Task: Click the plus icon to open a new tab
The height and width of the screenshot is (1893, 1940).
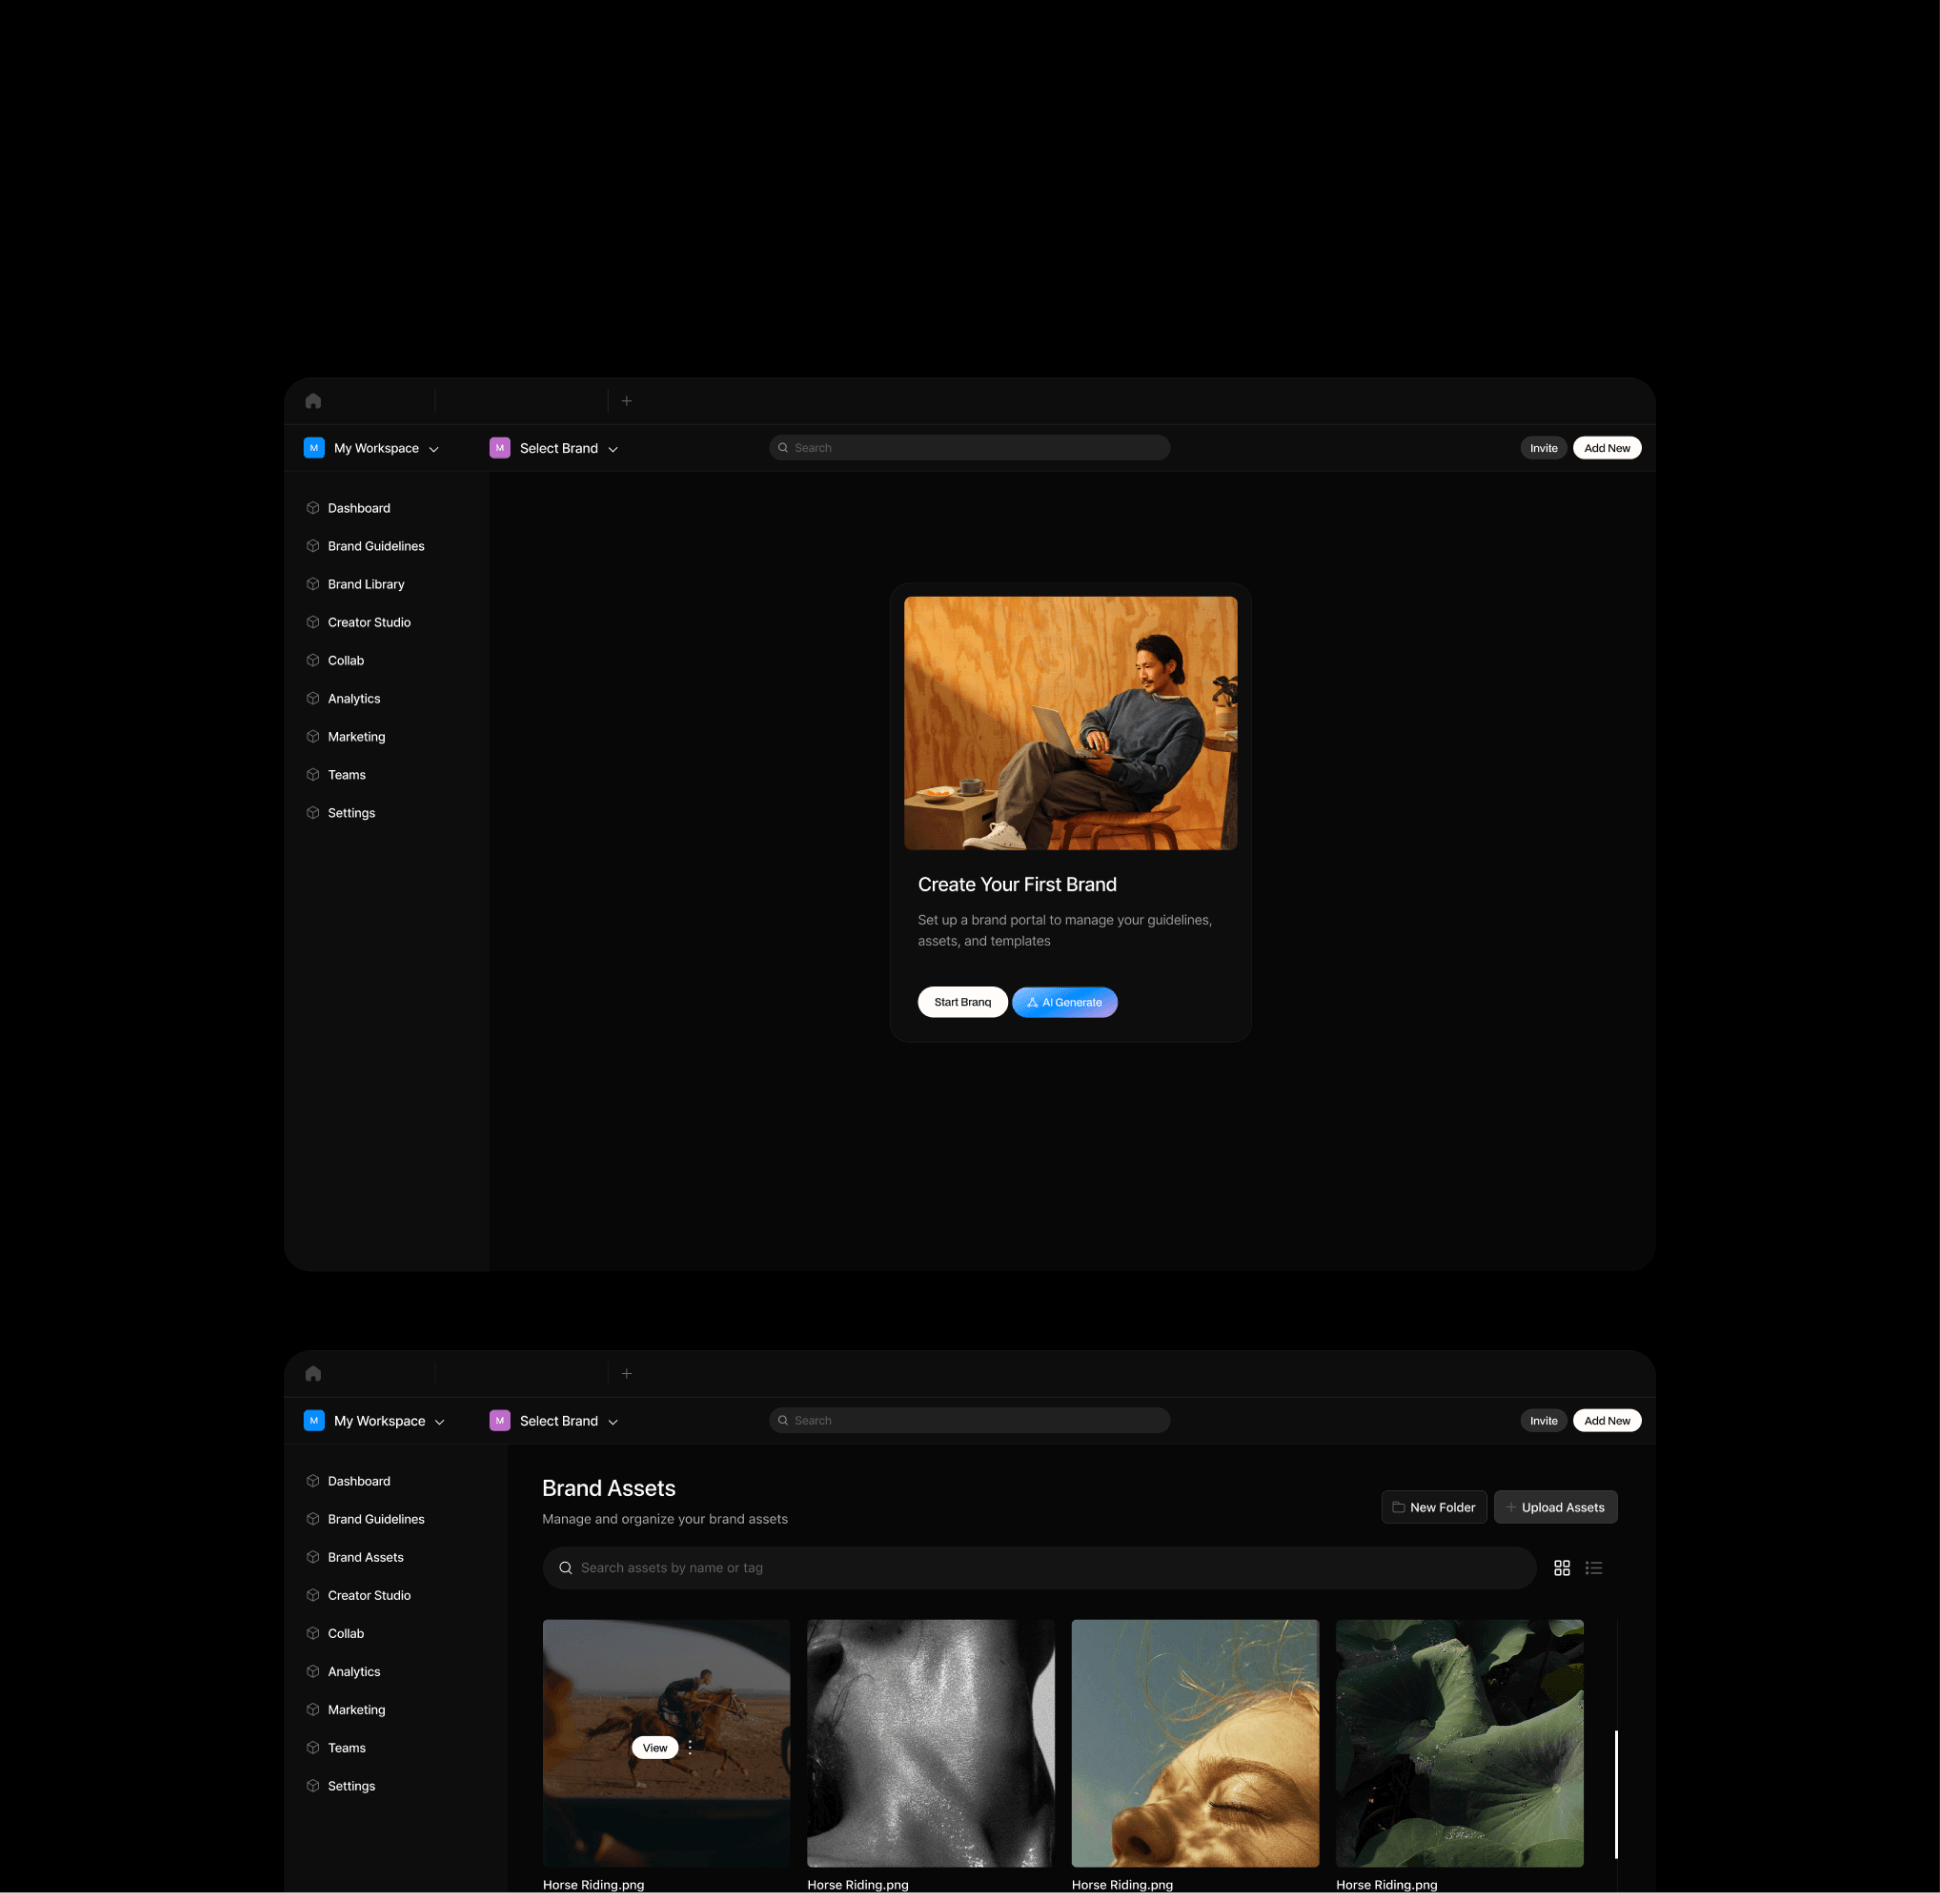Action: 627,400
